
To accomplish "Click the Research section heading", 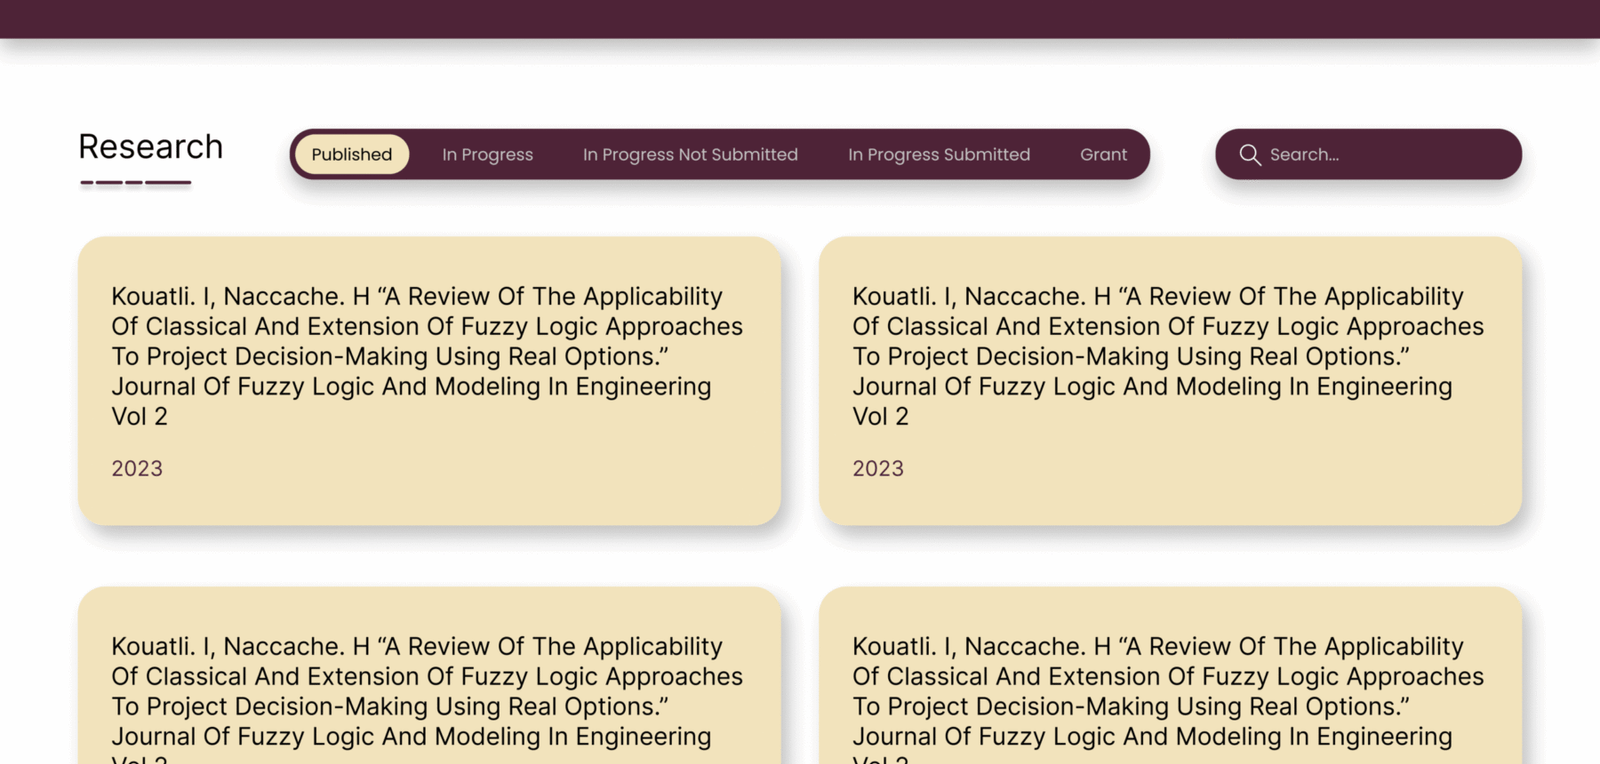I will coord(151,147).
